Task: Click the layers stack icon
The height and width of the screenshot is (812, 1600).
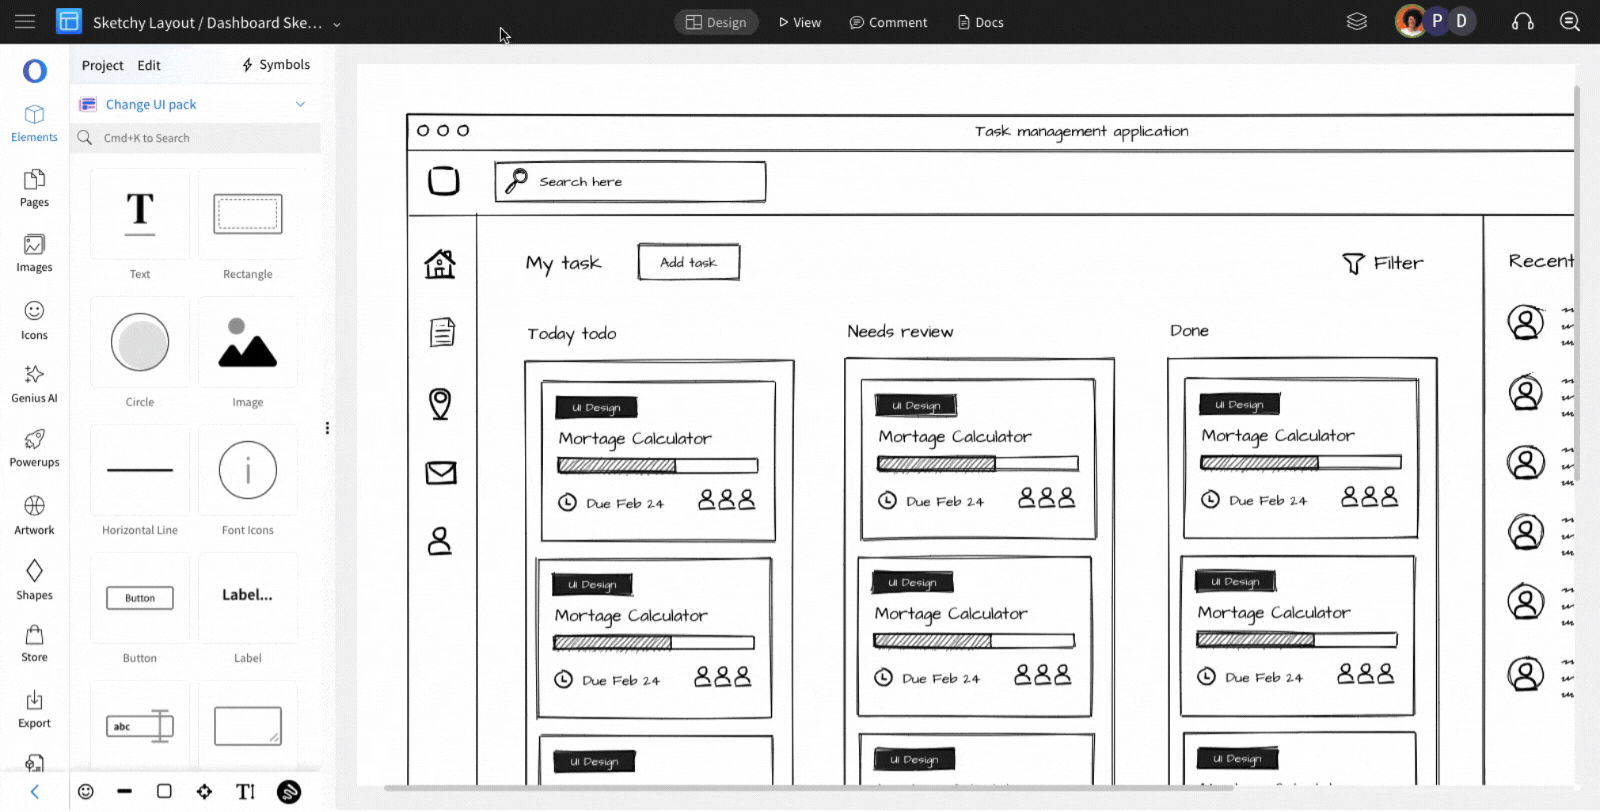Action: point(1357,21)
